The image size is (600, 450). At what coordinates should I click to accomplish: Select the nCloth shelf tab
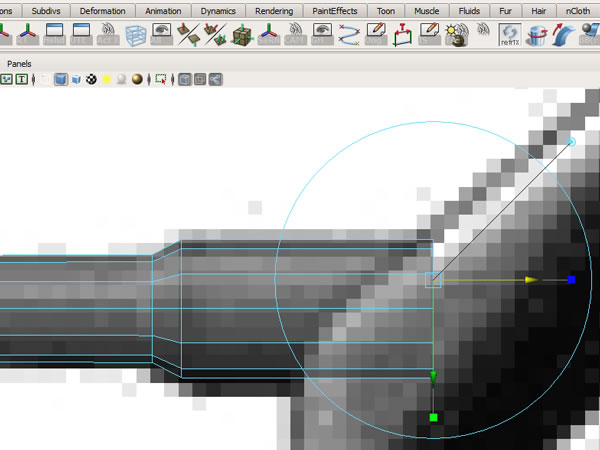point(577,11)
